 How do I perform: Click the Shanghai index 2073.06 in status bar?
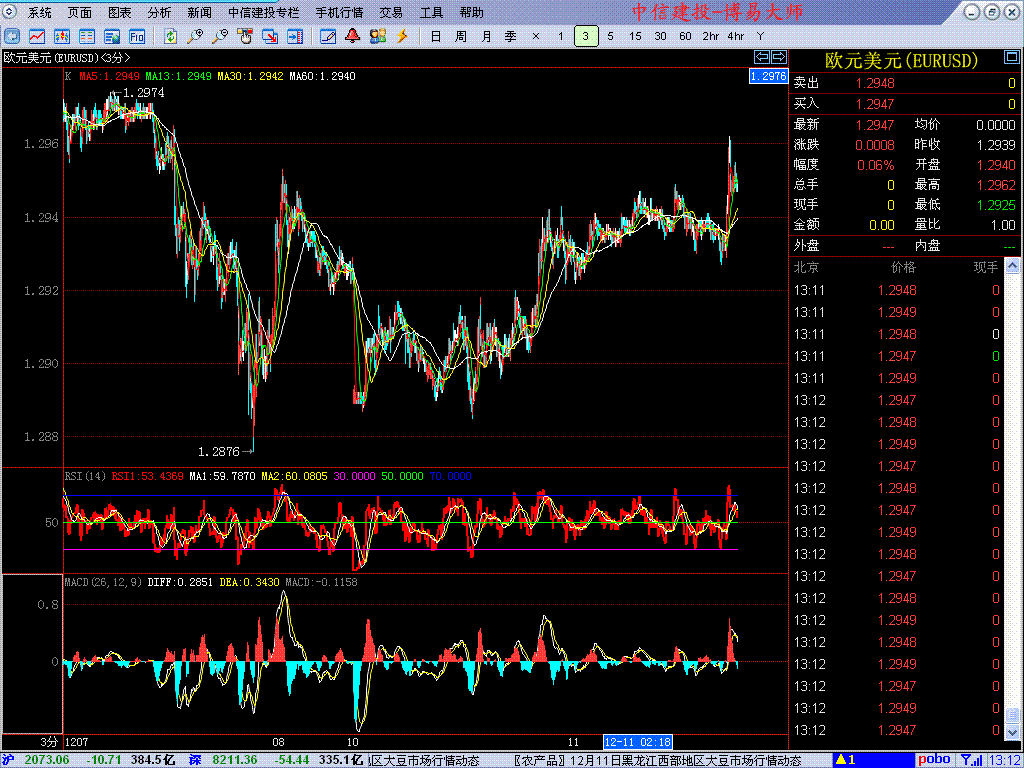point(45,760)
